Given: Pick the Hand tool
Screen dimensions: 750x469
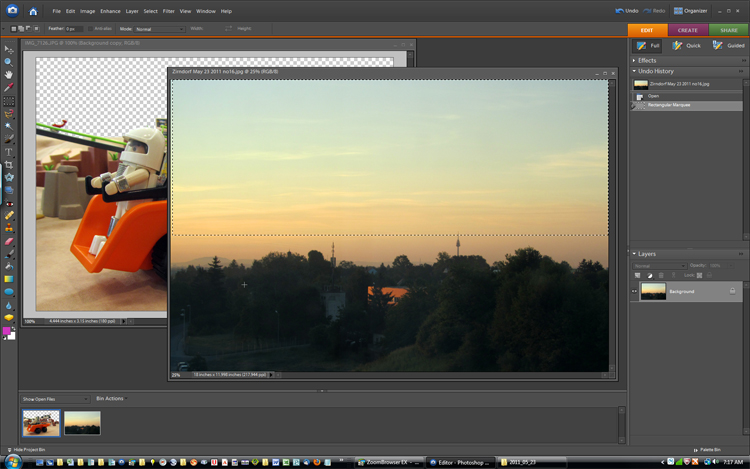Looking at the screenshot, I should coord(9,74).
